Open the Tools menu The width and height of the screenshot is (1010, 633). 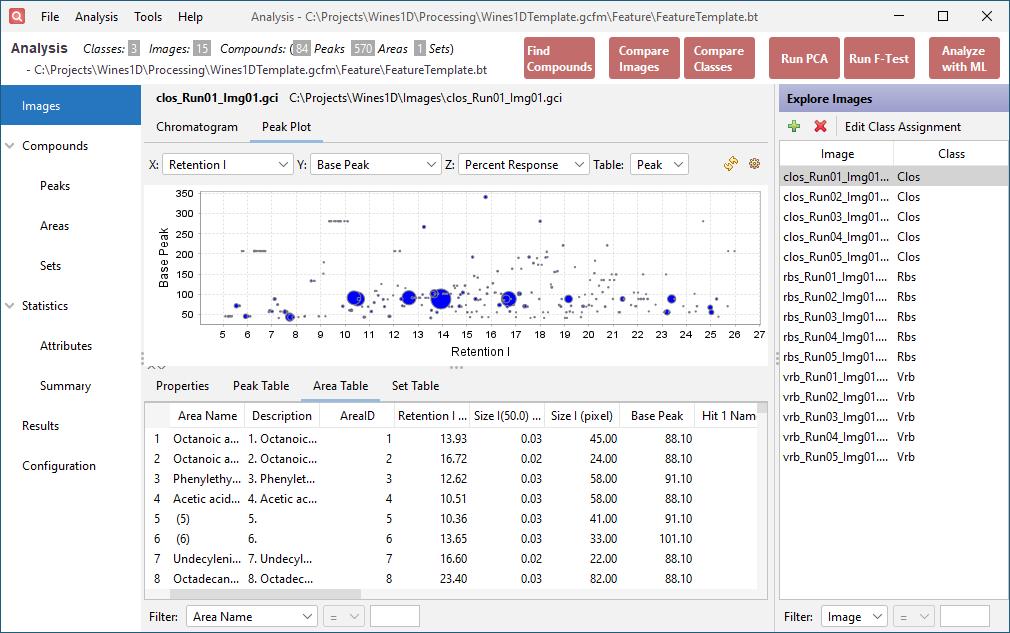click(x=148, y=17)
